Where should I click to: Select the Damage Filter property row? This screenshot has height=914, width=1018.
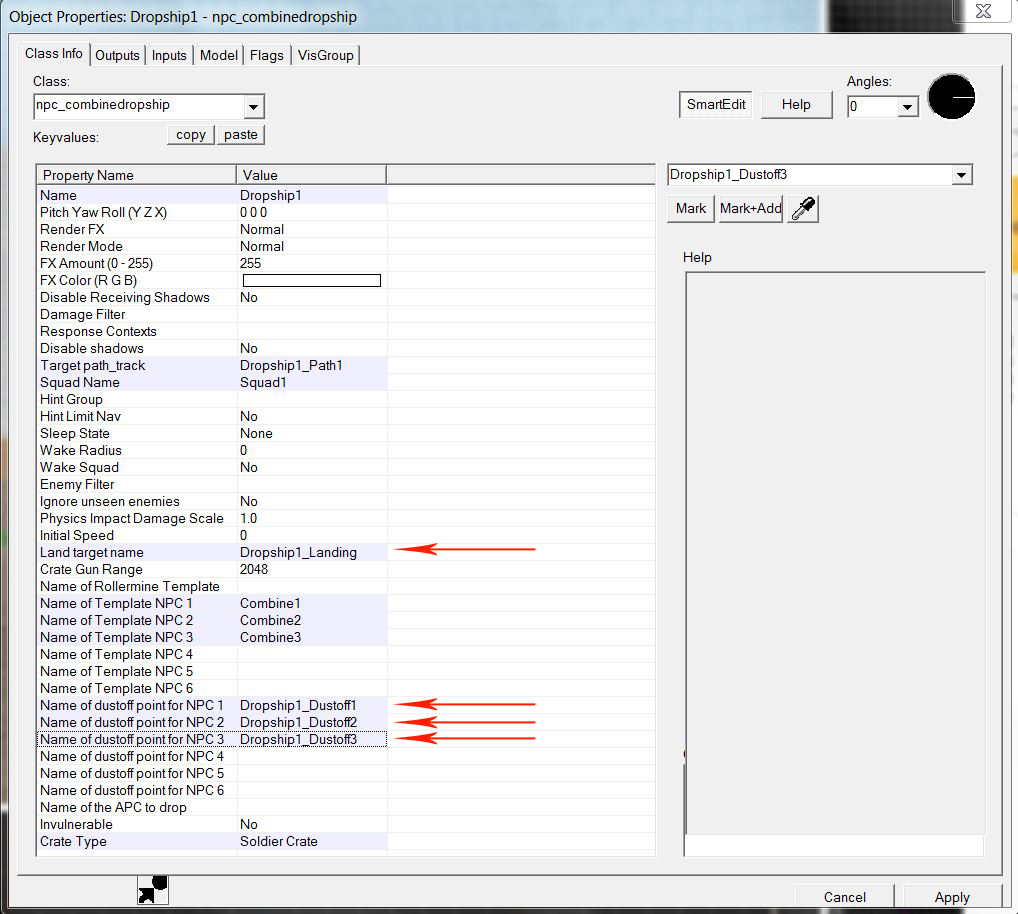tap(212, 314)
